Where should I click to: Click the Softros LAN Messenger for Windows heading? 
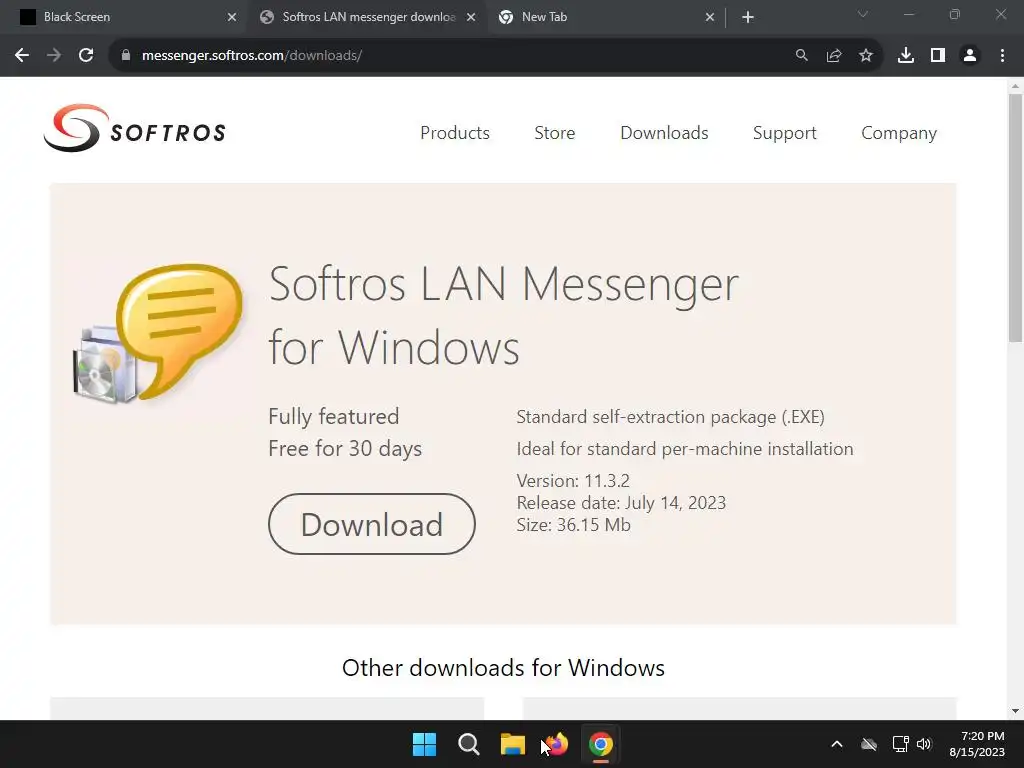pyautogui.click(x=503, y=315)
